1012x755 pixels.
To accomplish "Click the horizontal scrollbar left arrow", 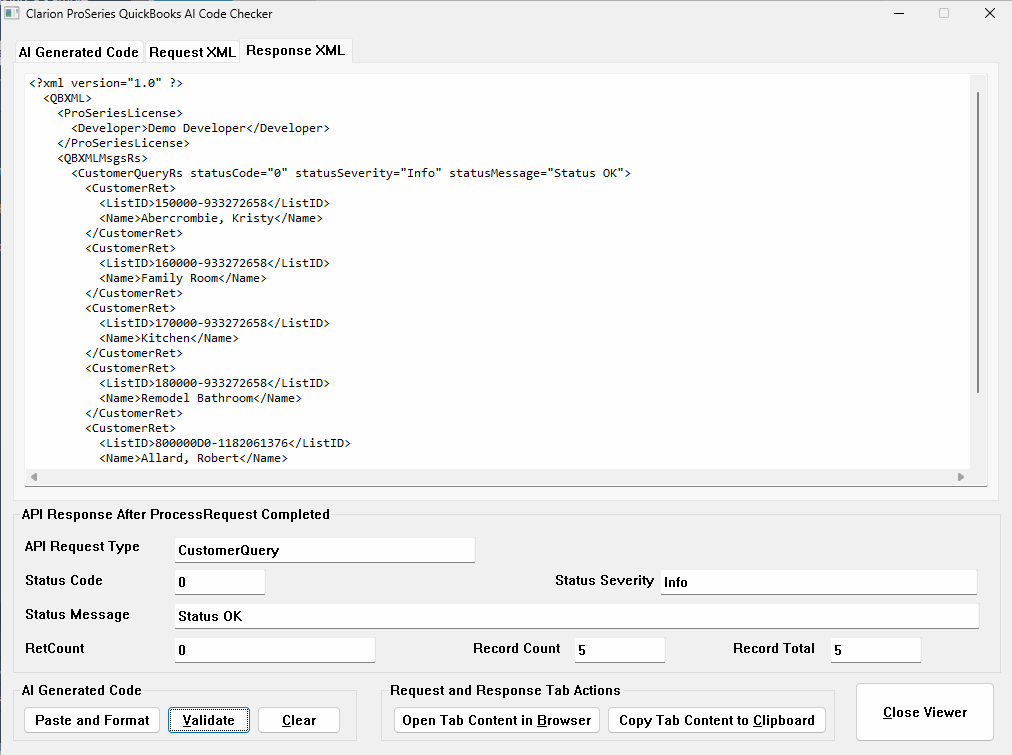I will 34,478.
